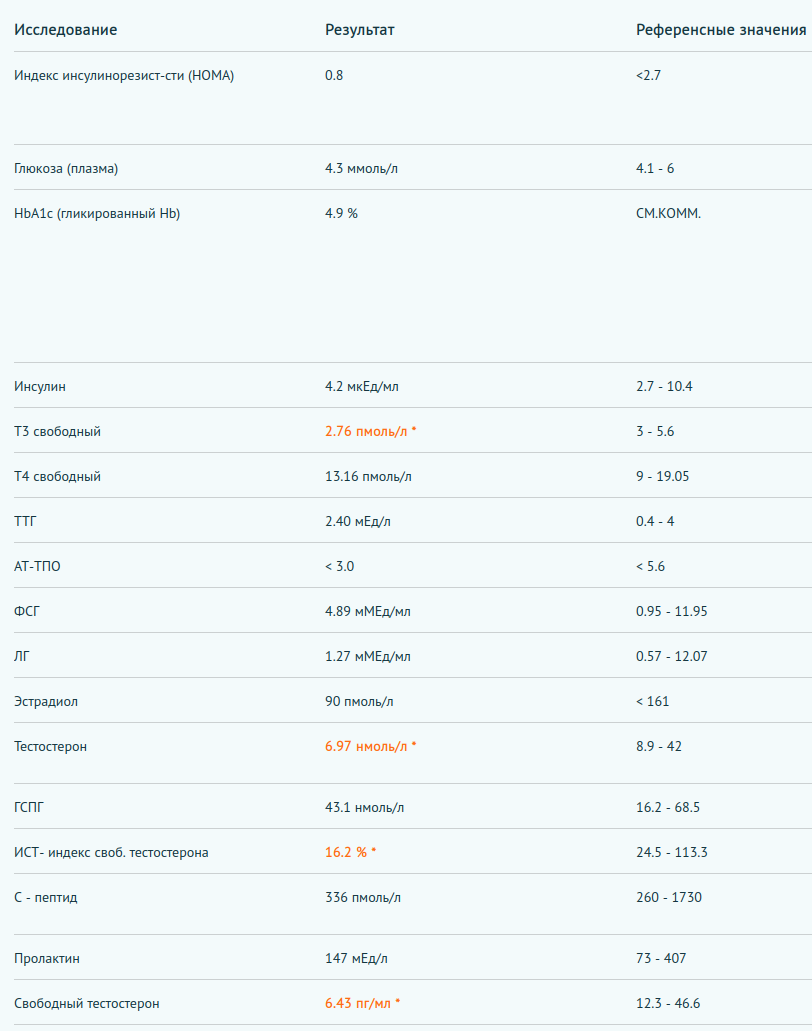Click the Т4 свободный test name
This screenshot has width=812, height=1031.
(x=57, y=476)
